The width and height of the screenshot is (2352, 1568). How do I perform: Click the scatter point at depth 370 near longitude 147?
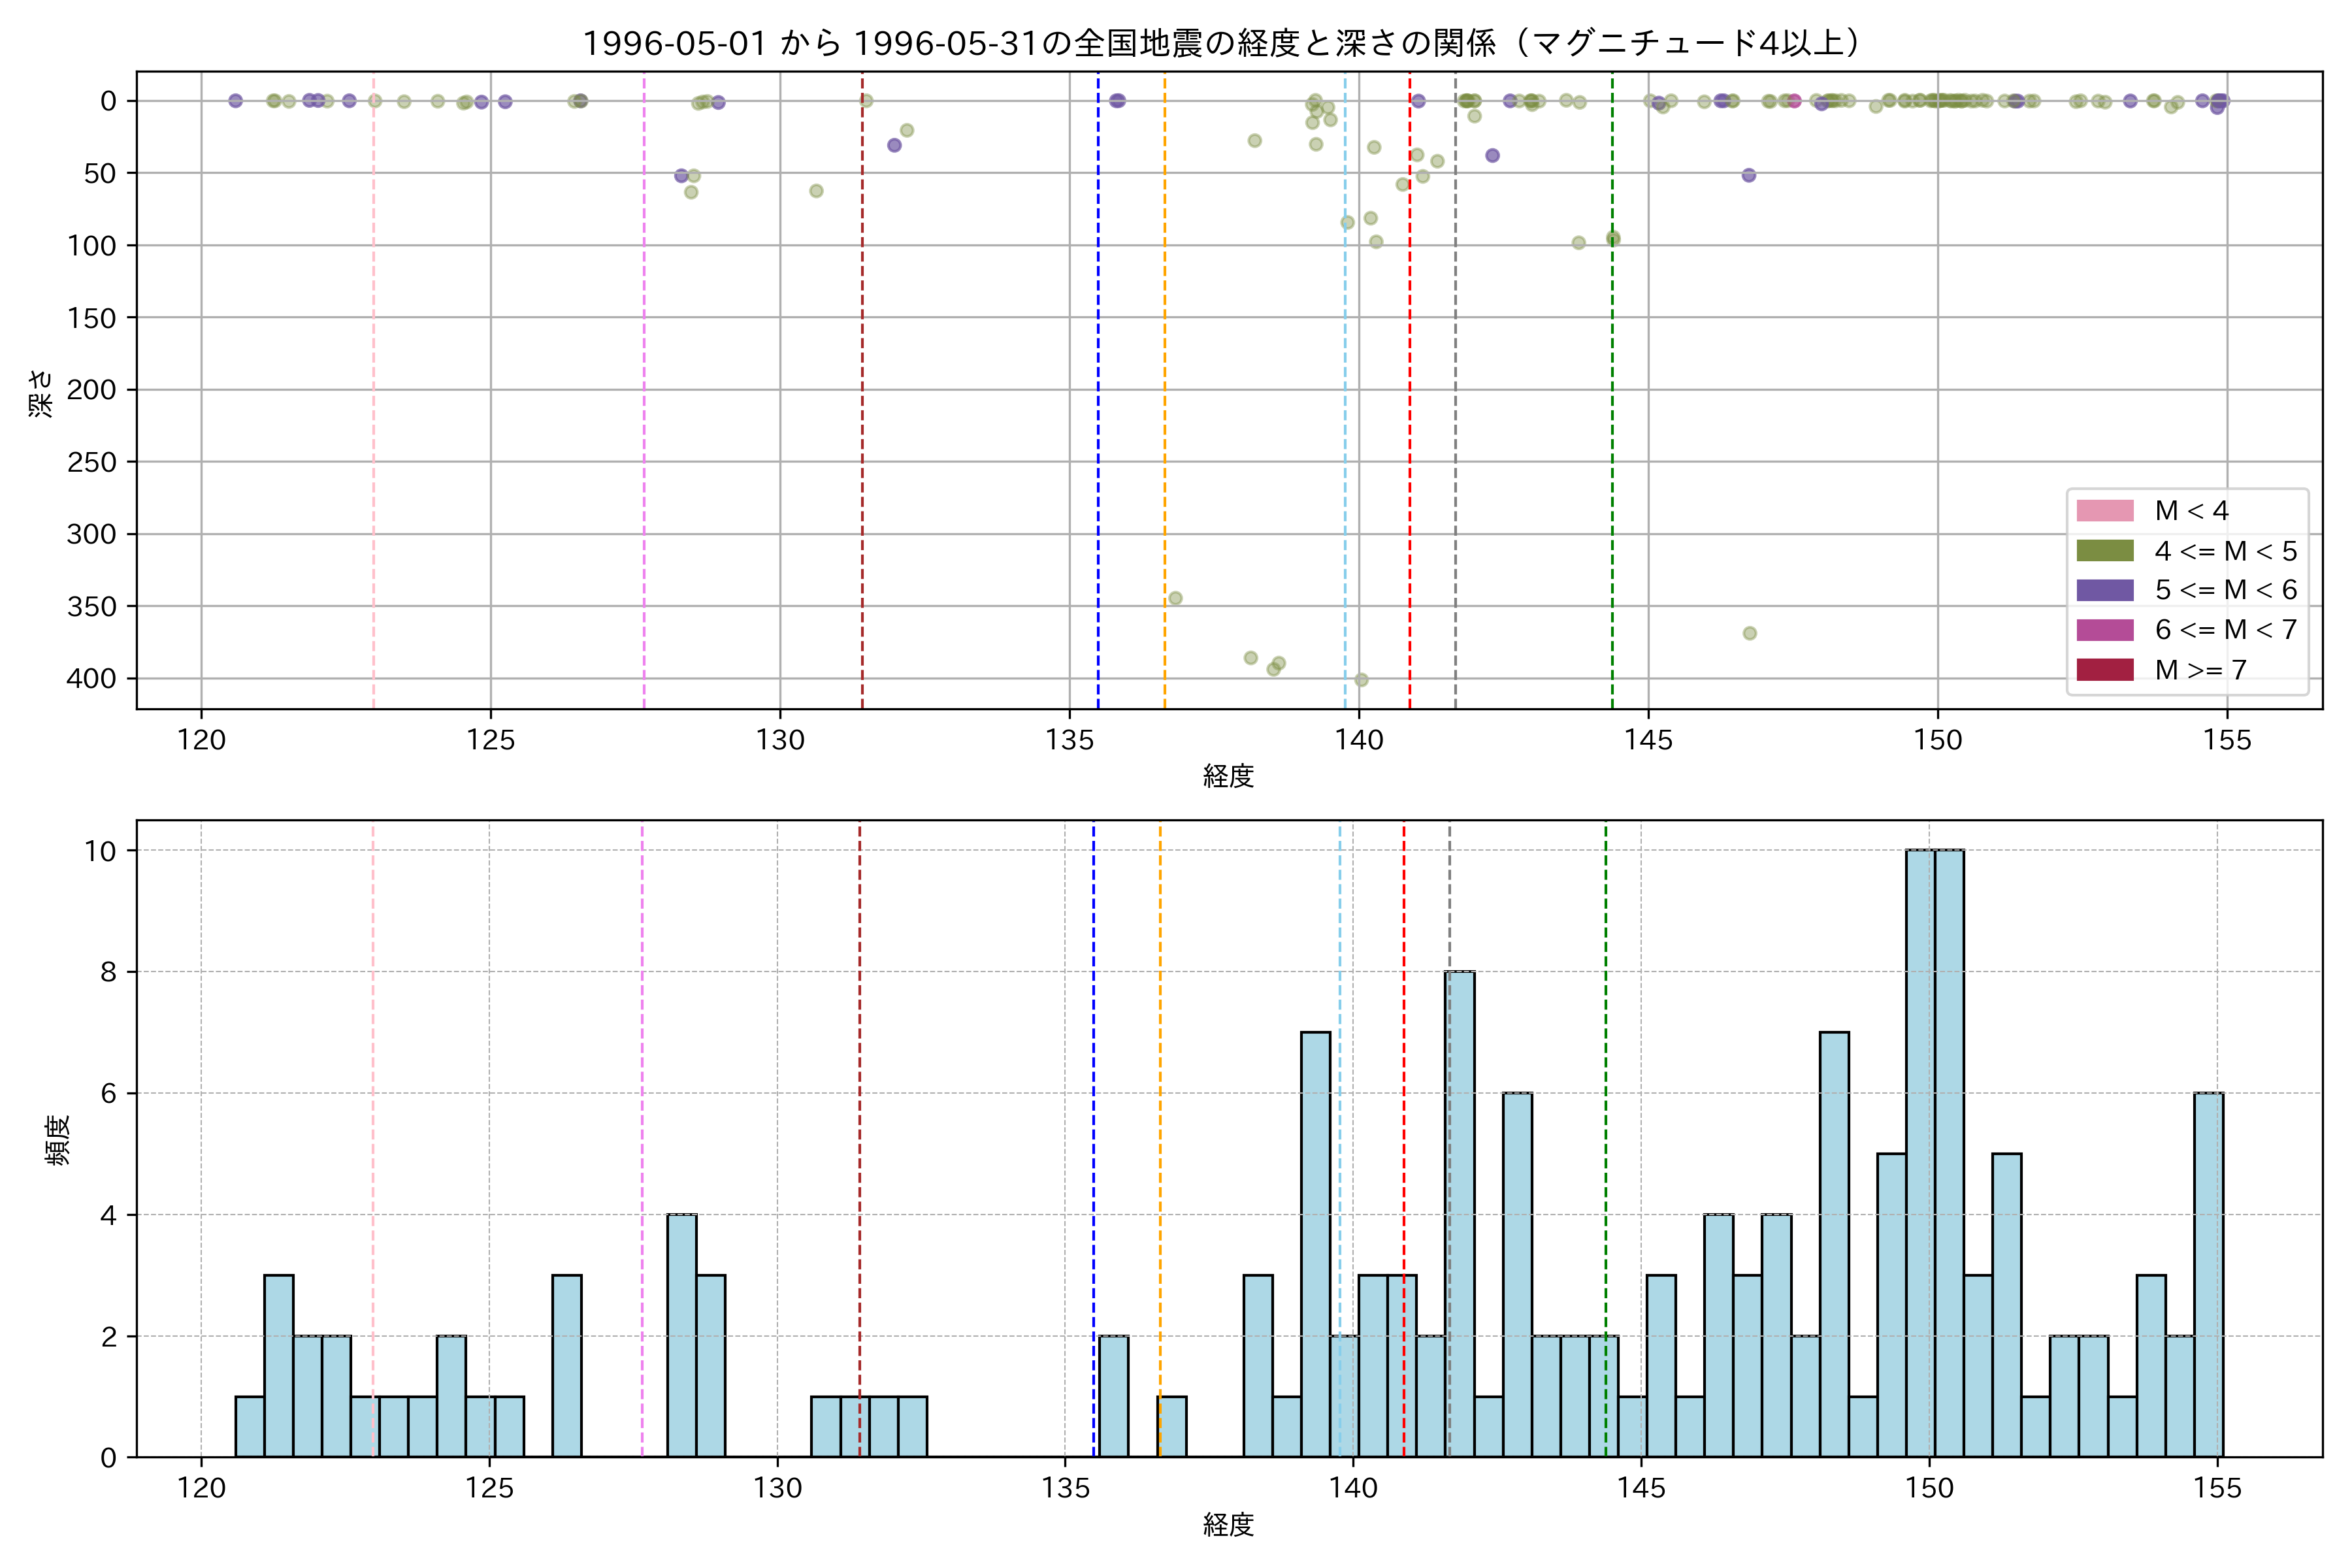pos(1750,633)
